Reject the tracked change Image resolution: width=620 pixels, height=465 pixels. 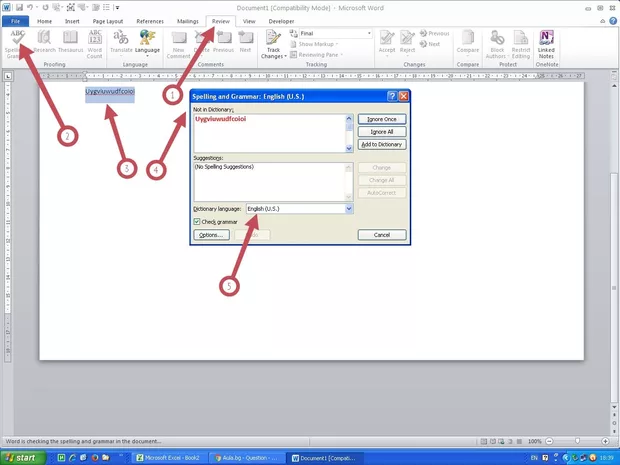[x=407, y=43]
